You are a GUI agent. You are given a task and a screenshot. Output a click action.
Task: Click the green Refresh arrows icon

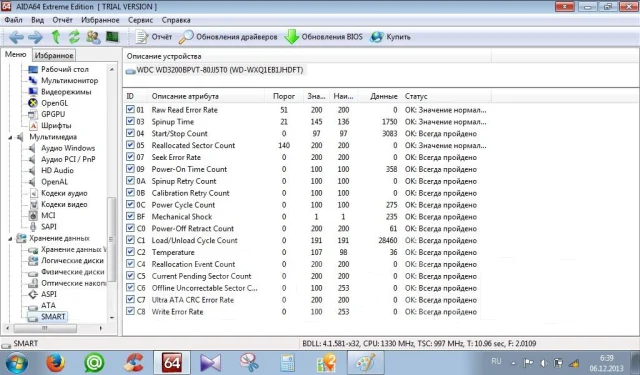coord(74,37)
